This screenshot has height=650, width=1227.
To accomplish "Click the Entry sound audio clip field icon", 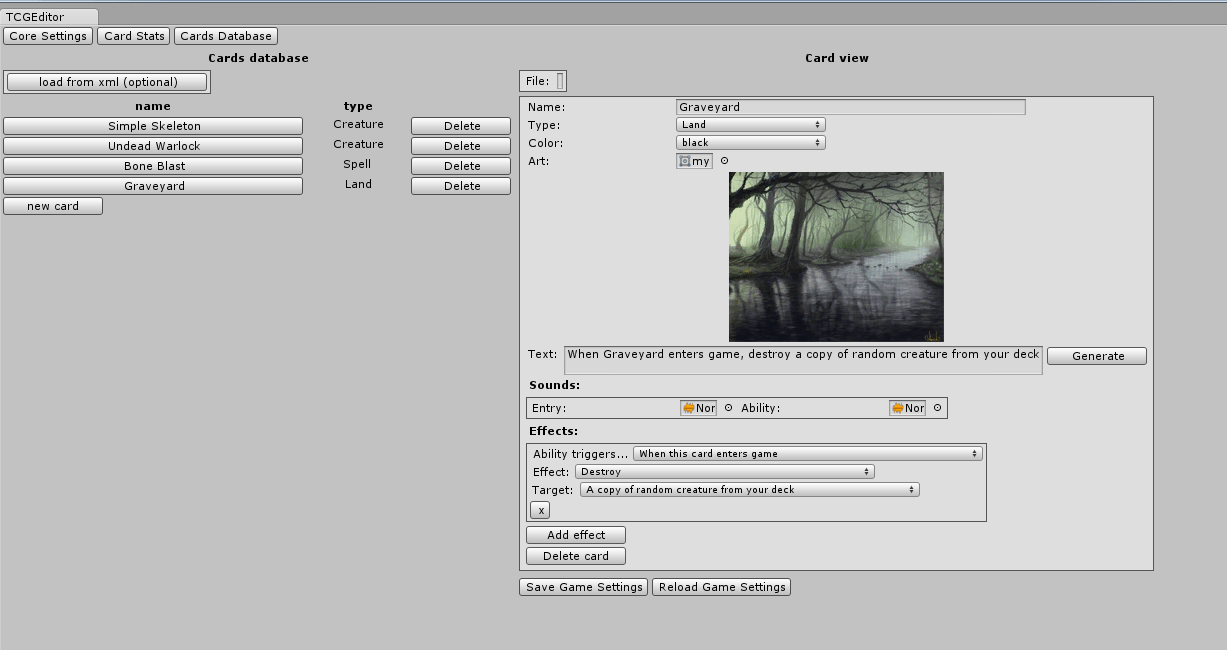I will coord(699,407).
